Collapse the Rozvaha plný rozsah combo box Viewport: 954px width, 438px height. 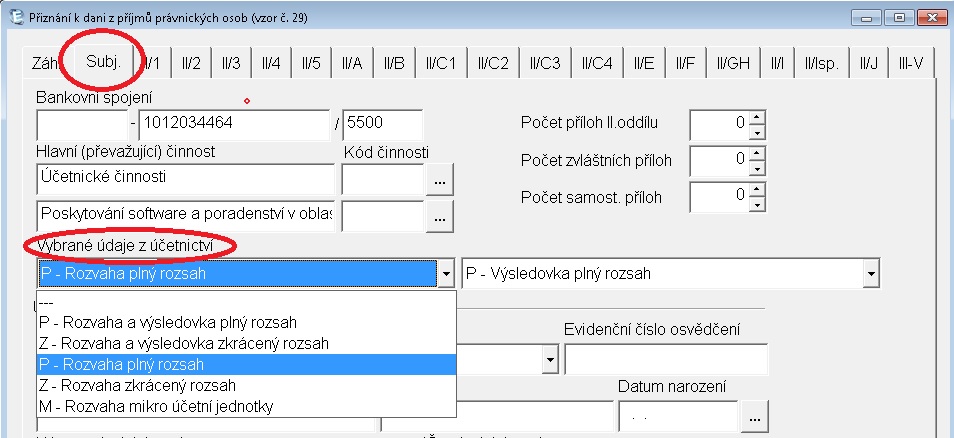pyautogui.click(x=446, y=272)
